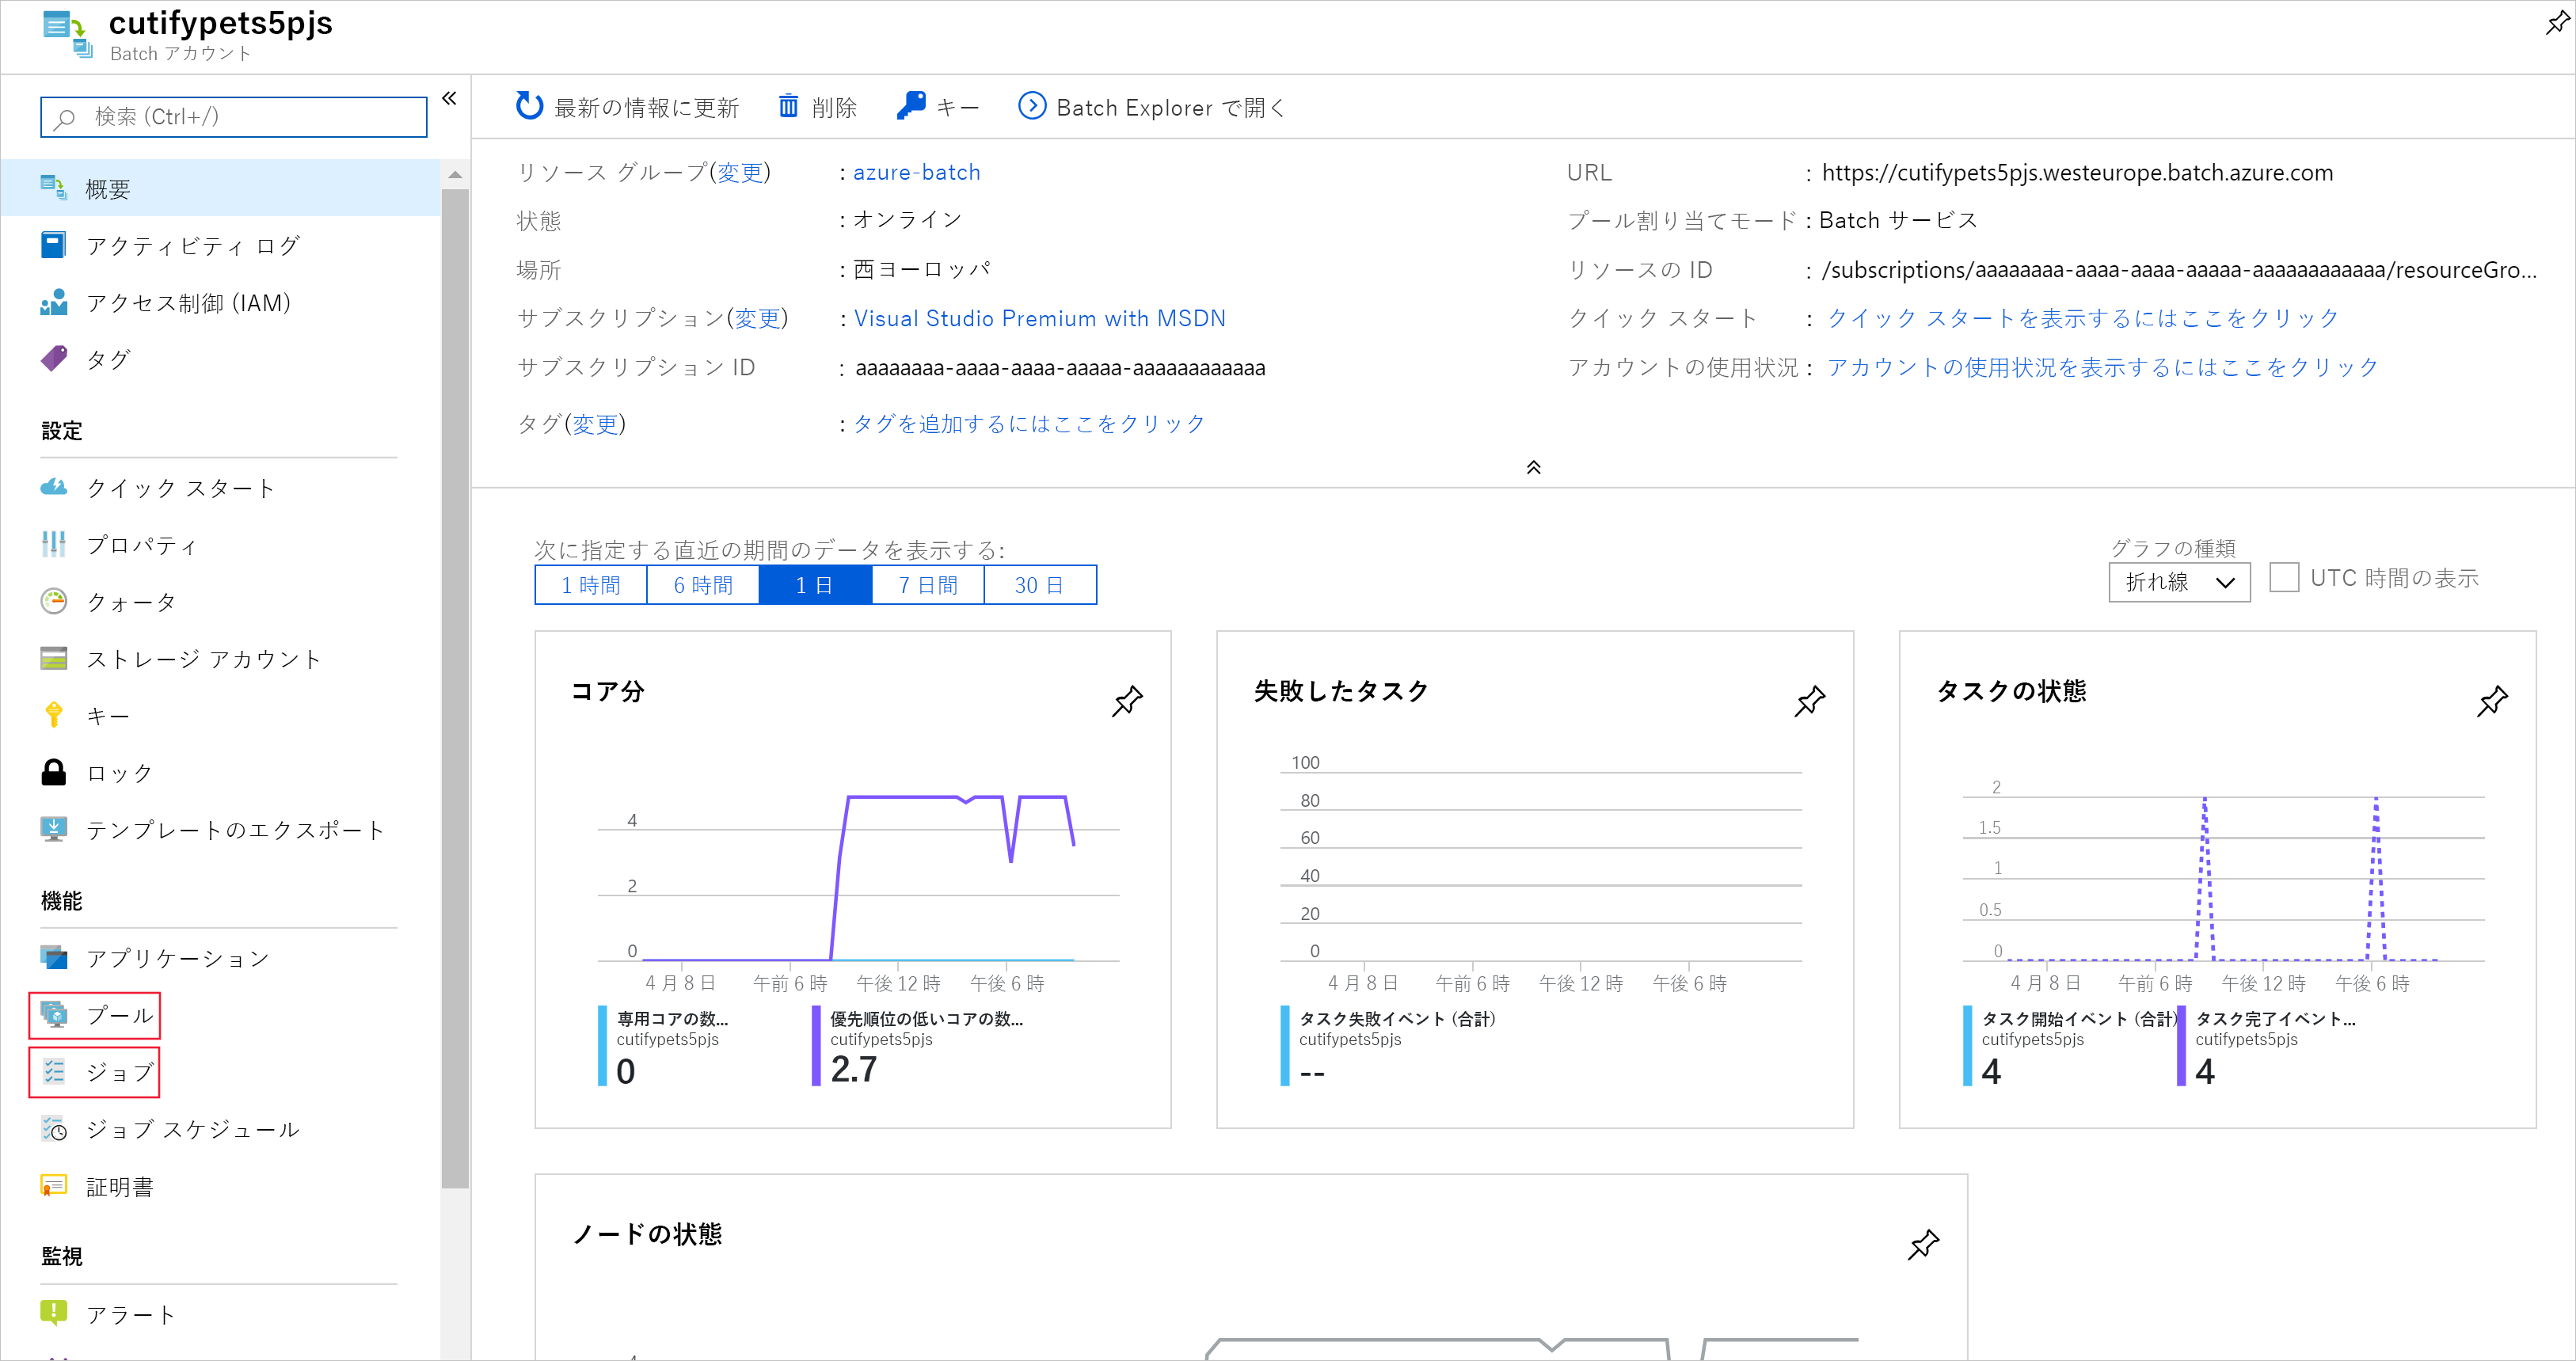Viewport: 2576px width, 1361px height.
Task: Click the yellow キー icon in sidebar
Action: [54, 715]
